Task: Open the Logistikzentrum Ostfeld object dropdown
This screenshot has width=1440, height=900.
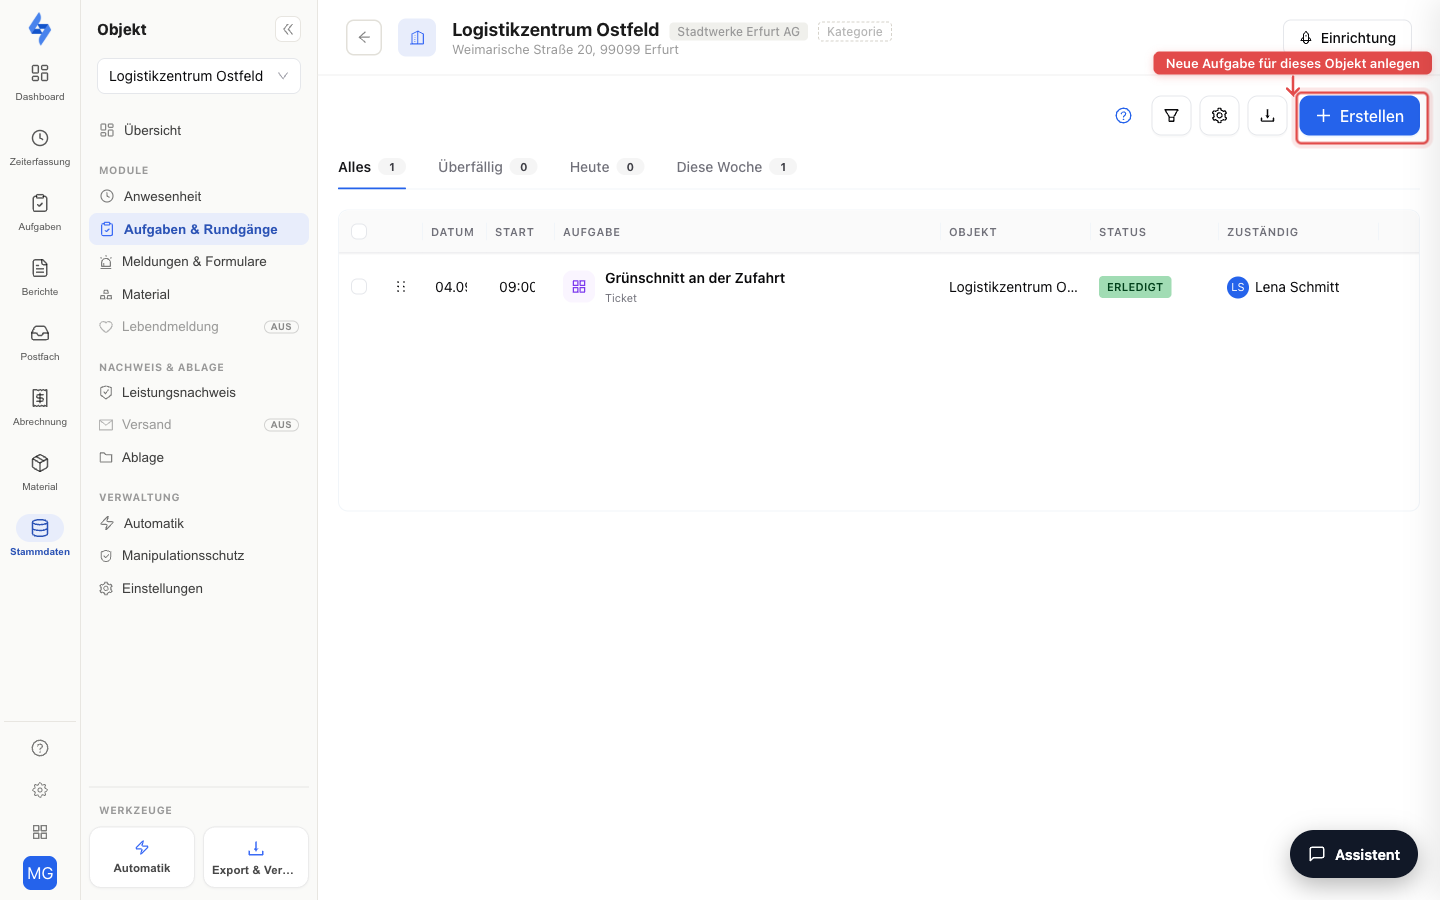Action: (199, 76)
